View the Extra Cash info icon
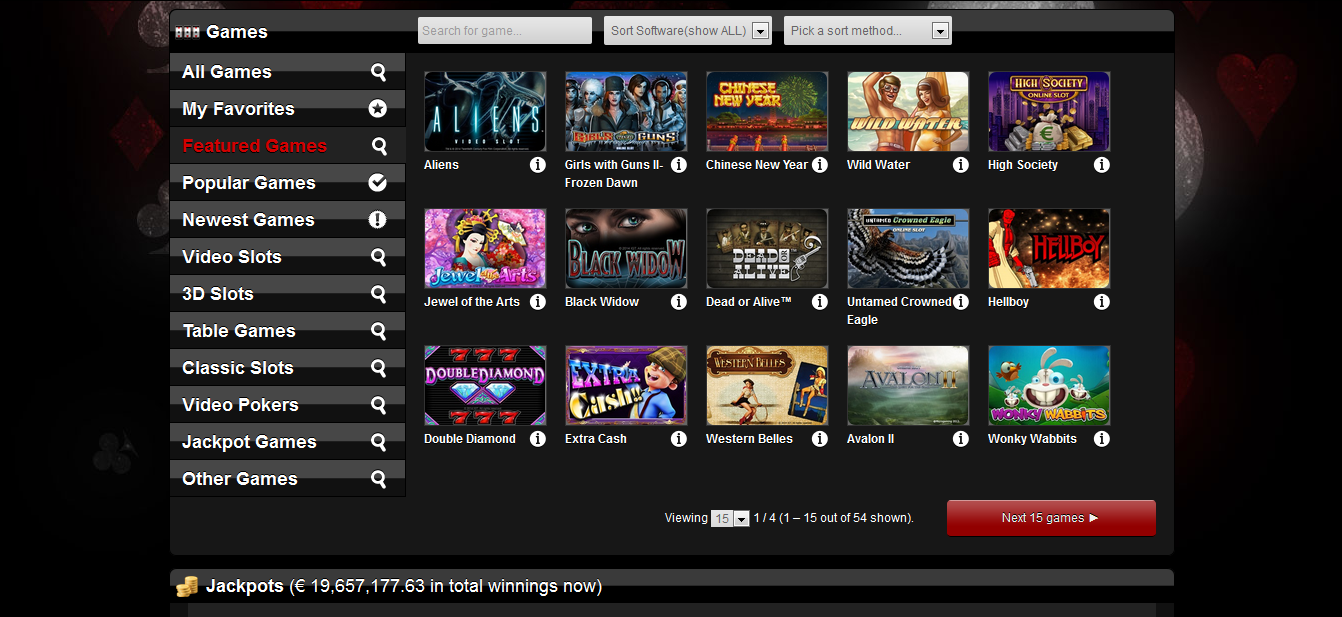Screen dimensions: 1342x617 pyautogui.click(x=679, y=439)
